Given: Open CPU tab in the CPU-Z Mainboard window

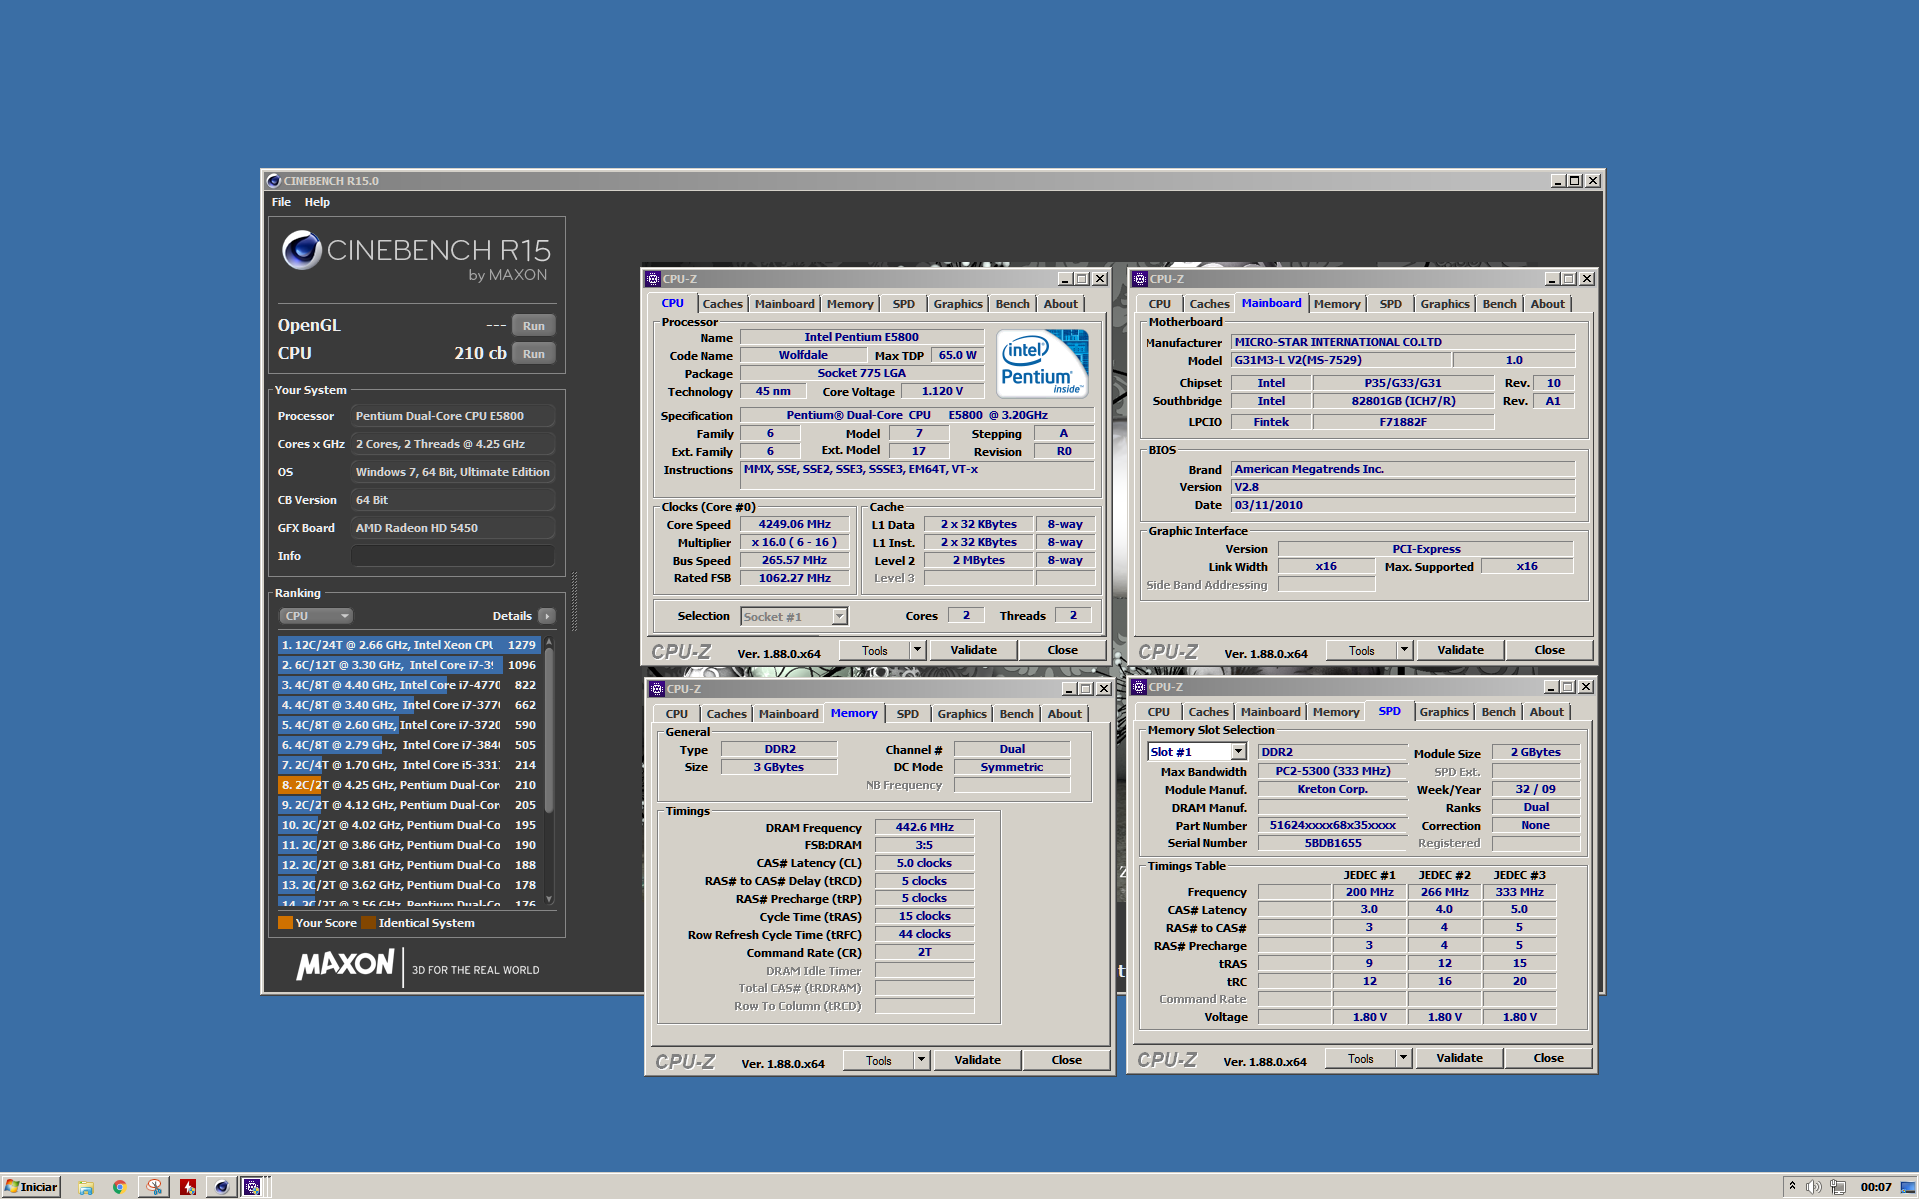Looking at the screenshot, I should (x=1159, y=304).
